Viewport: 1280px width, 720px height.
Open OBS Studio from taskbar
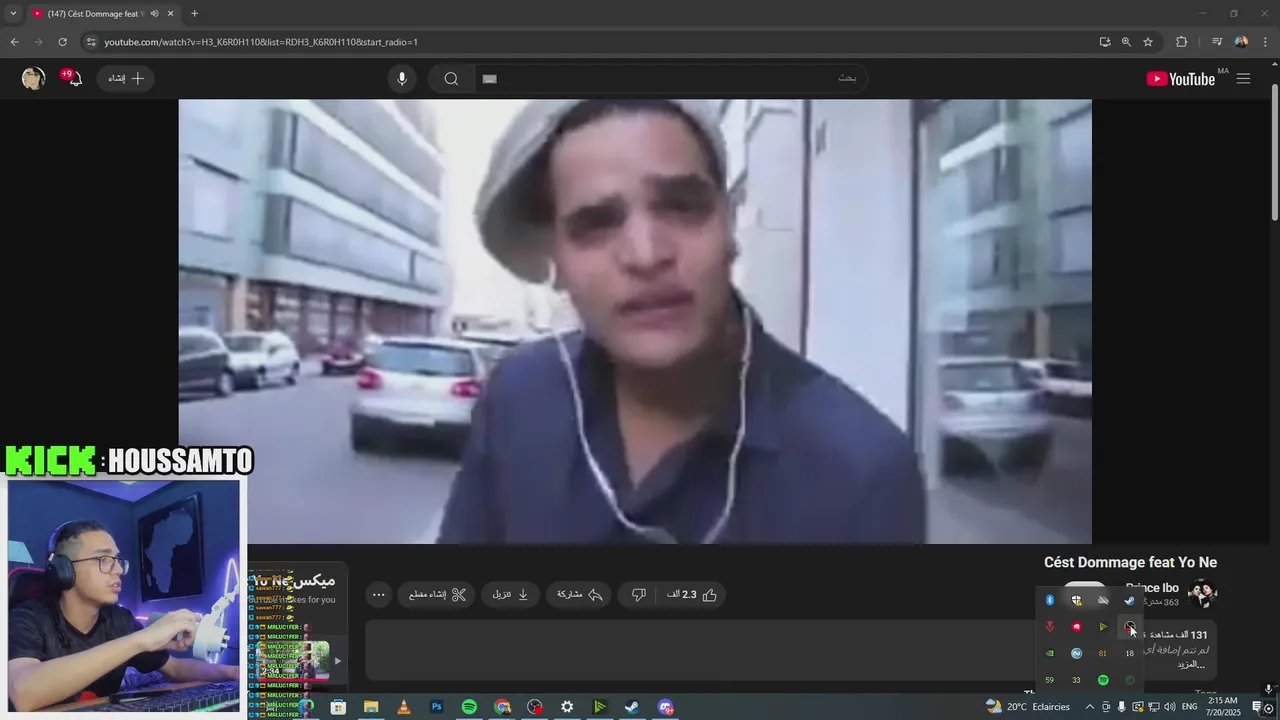click(x=535, y=707)
